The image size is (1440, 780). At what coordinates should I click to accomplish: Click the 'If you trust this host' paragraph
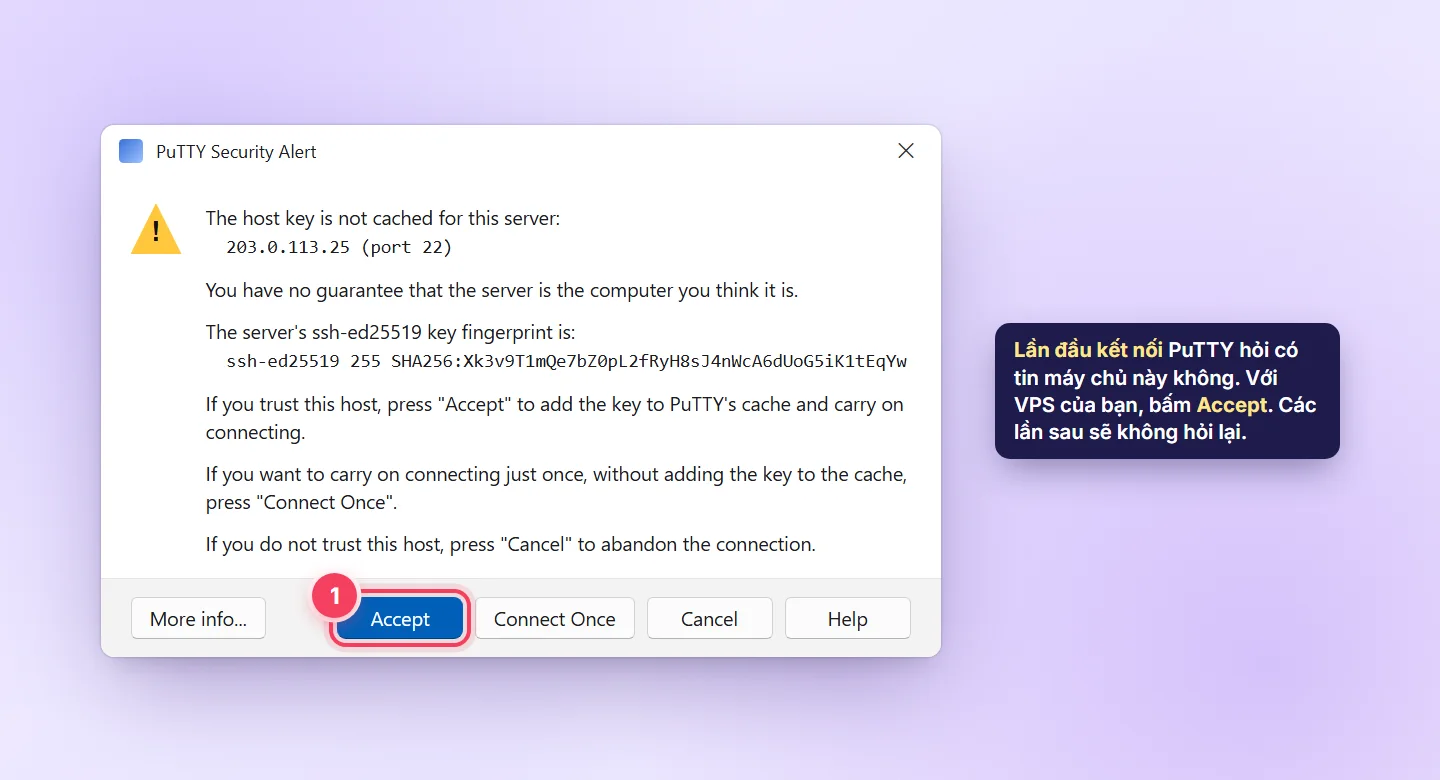pos(555,418)
